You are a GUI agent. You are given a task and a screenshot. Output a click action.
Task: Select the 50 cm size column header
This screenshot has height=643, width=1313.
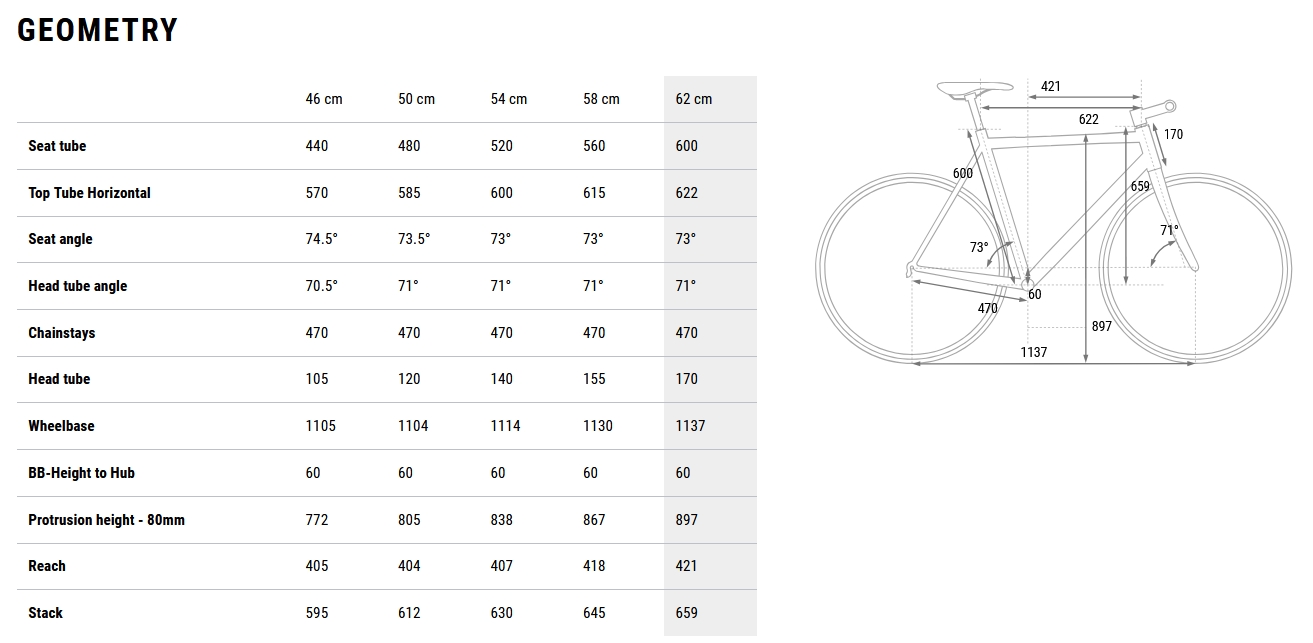coord(416,99)
